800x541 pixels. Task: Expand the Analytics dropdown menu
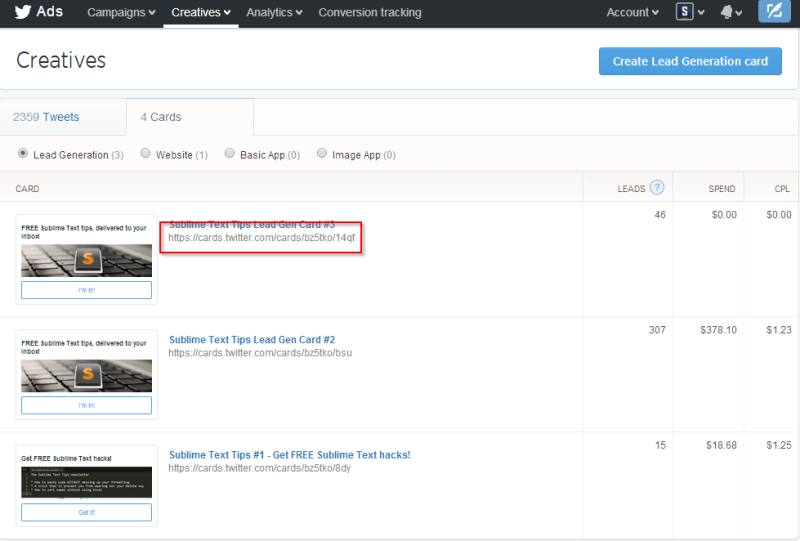[x=275, y=13]
